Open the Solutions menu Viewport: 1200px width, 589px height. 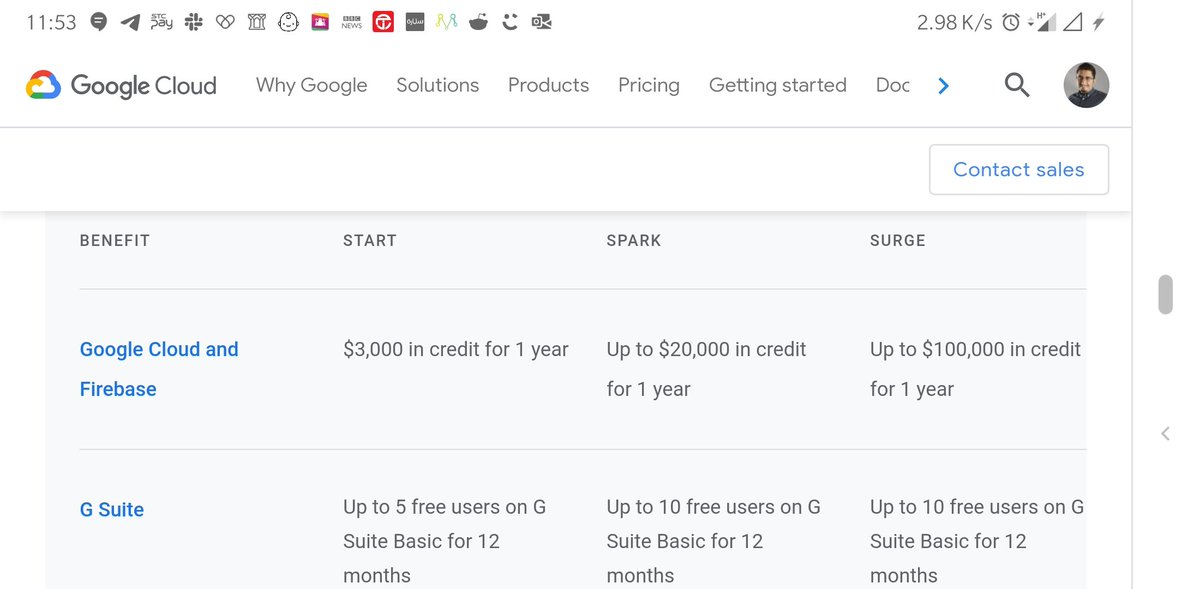tap(438, 85)
